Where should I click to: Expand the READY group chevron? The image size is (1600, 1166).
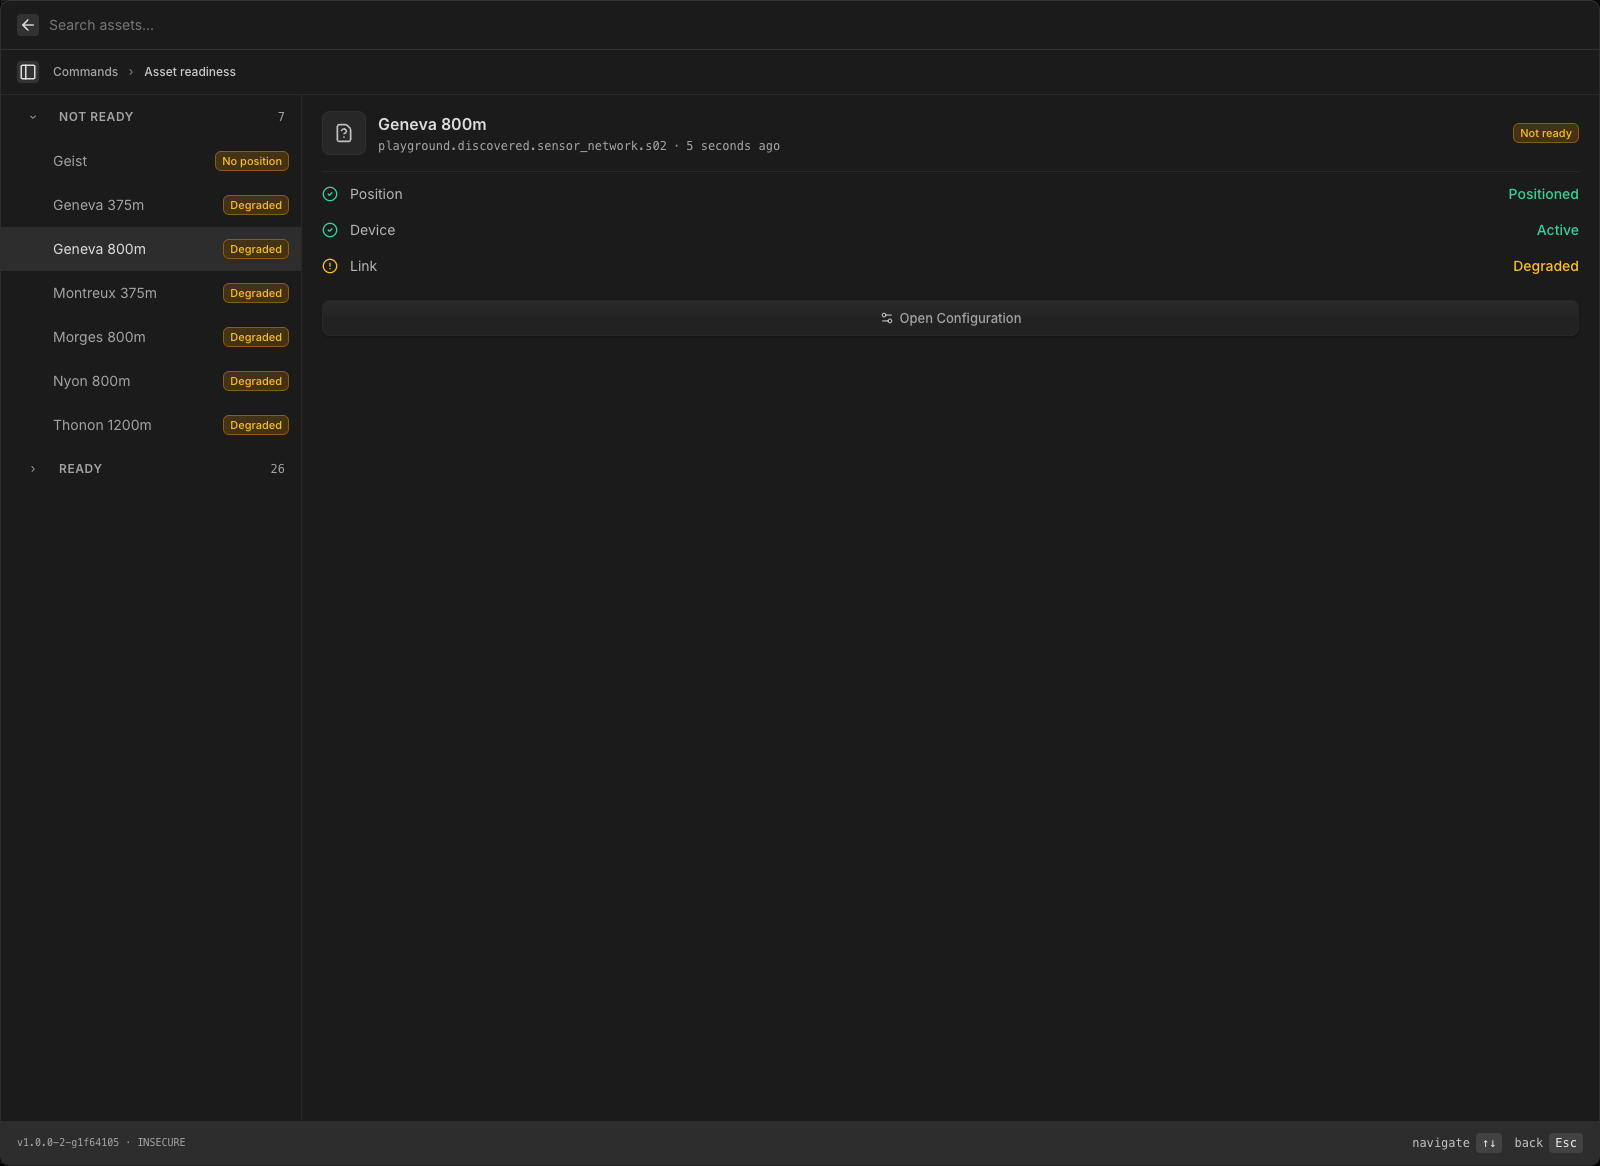33,469
